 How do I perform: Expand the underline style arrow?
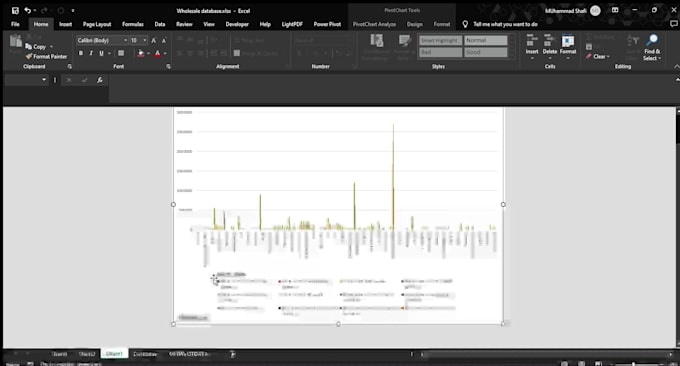point(109,53)
